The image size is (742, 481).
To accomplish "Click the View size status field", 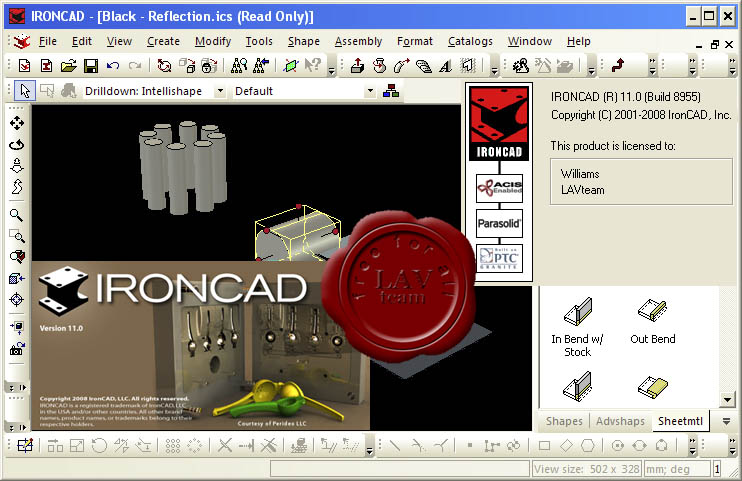I will (x=587, y=469).
